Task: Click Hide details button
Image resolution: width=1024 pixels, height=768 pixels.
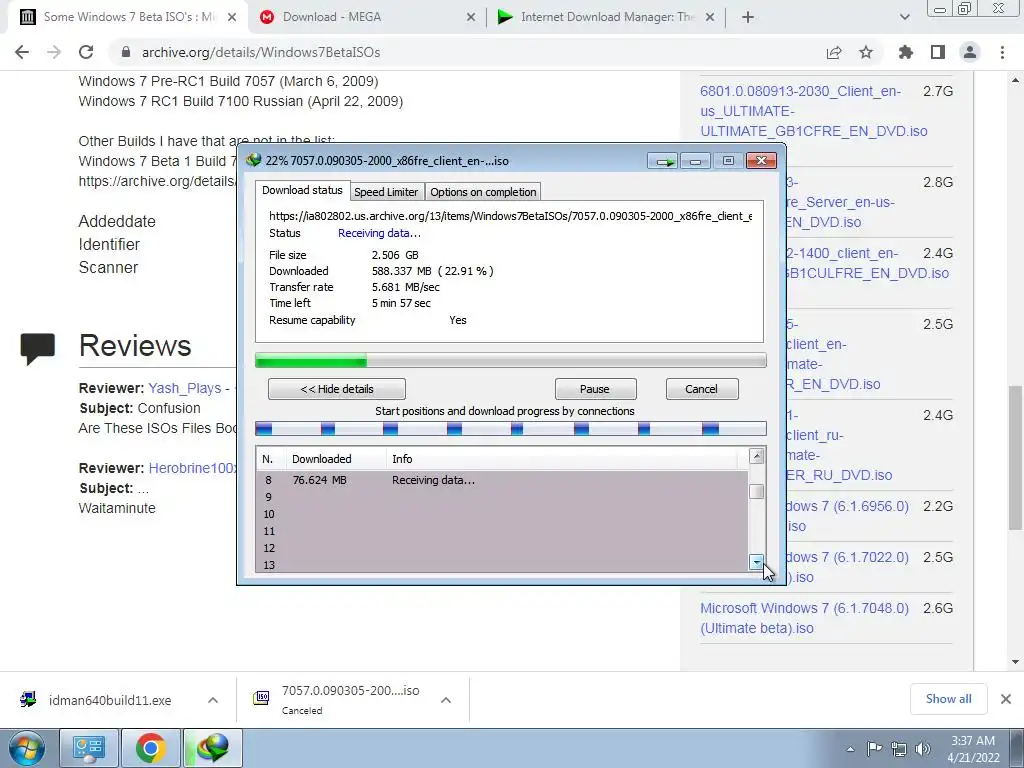Action: (337, 389)
